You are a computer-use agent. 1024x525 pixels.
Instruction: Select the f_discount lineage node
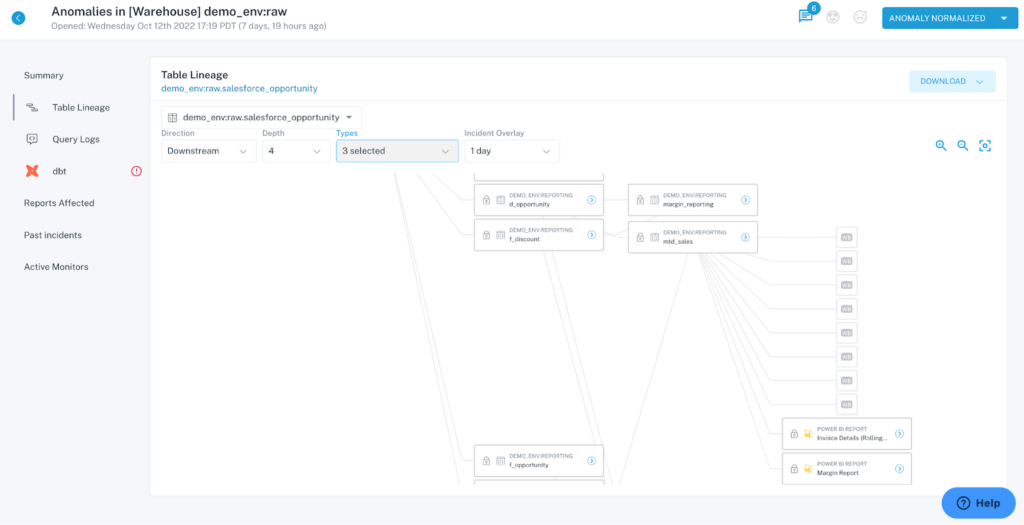tap(539, 234)
